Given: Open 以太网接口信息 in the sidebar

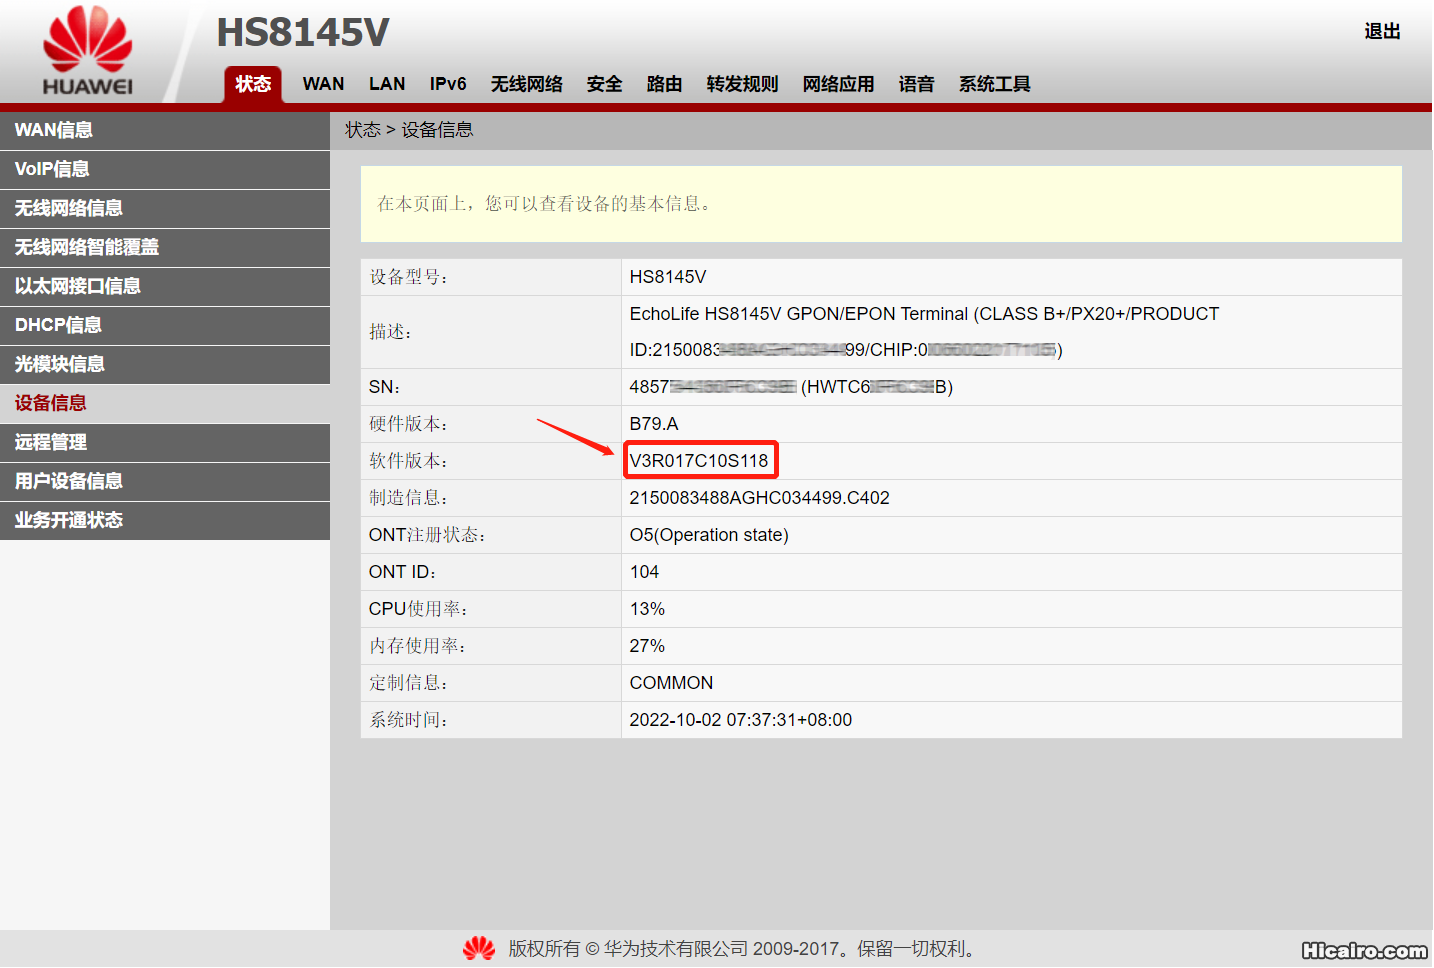Looking at the screenshot, I should click(165, 286).
